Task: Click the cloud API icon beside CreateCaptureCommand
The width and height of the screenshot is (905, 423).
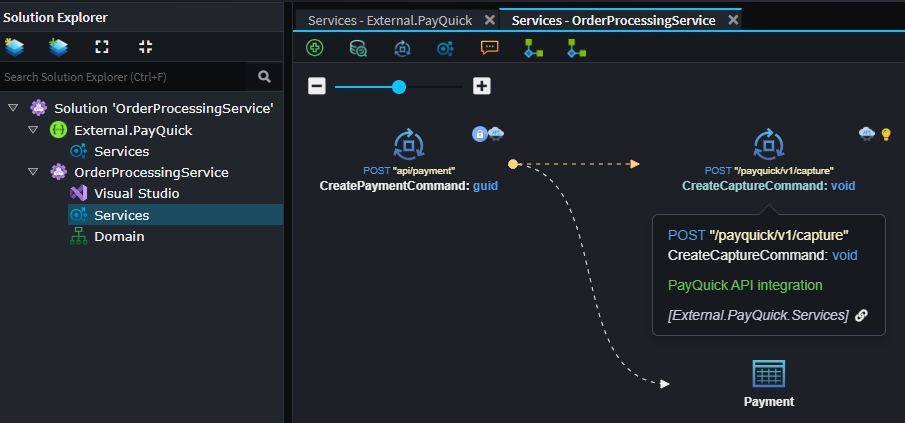Action: pos(867,134)
